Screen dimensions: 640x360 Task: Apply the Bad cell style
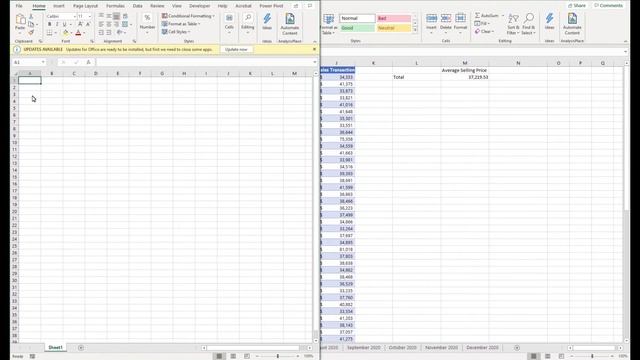pos(393,18)
